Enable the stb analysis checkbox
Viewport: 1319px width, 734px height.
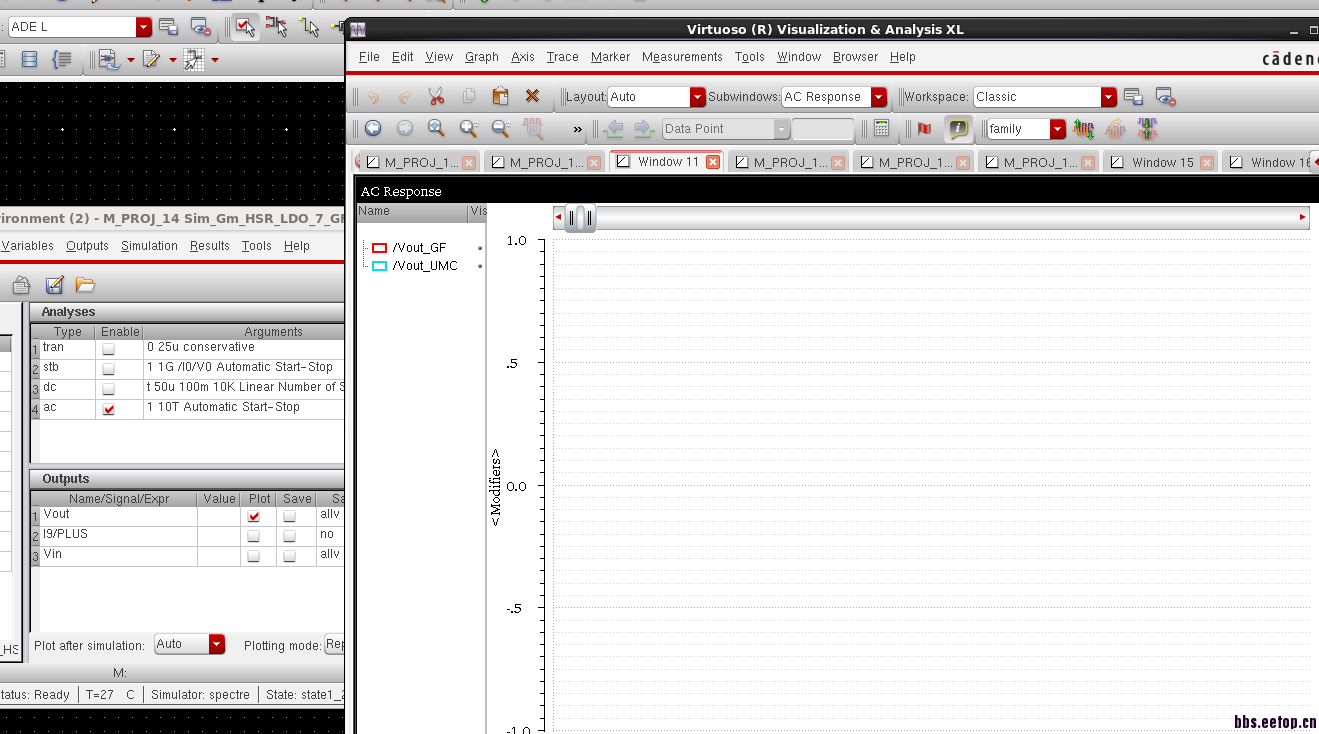(x=108, y=370)
